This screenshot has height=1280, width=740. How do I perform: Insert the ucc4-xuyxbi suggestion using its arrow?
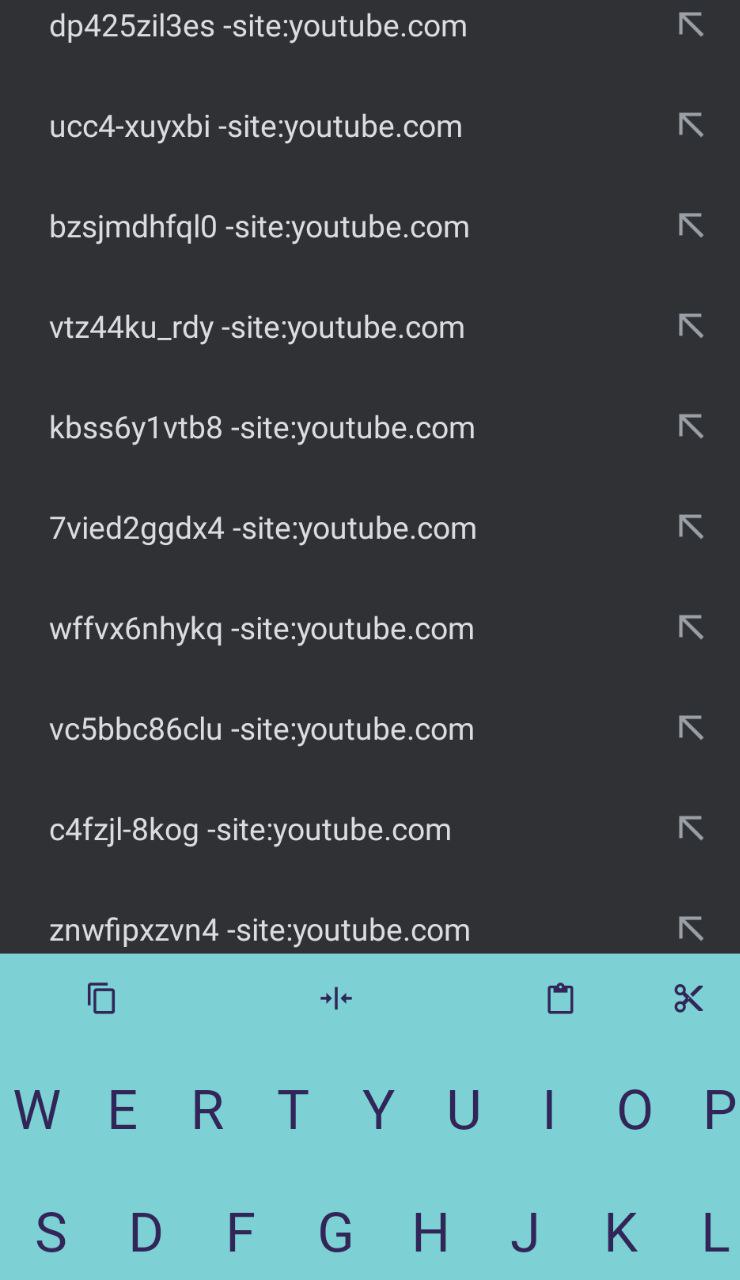(x=691, y=125)
